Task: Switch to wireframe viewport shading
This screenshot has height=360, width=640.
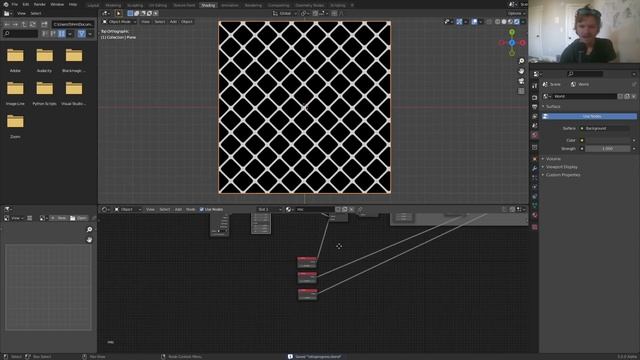Action: click(x=498, y=22)
